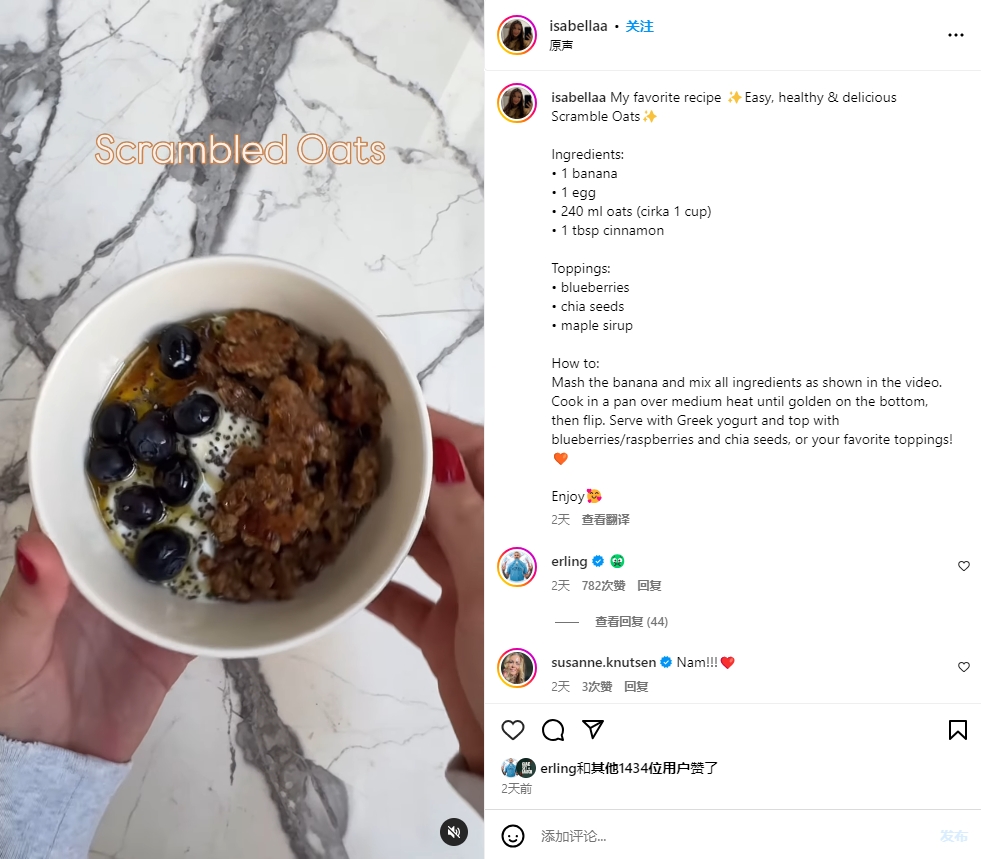Like susanne.knutsen's comment with heart
The height and width of the screenshot is (859, 981).
tap(963, 667)
